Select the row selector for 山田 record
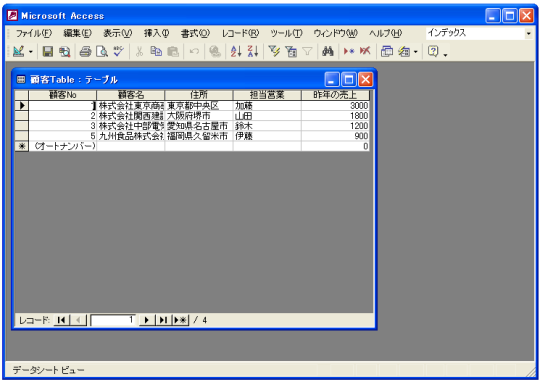Viewport: 540px width, 382px height. coord(21,116)
